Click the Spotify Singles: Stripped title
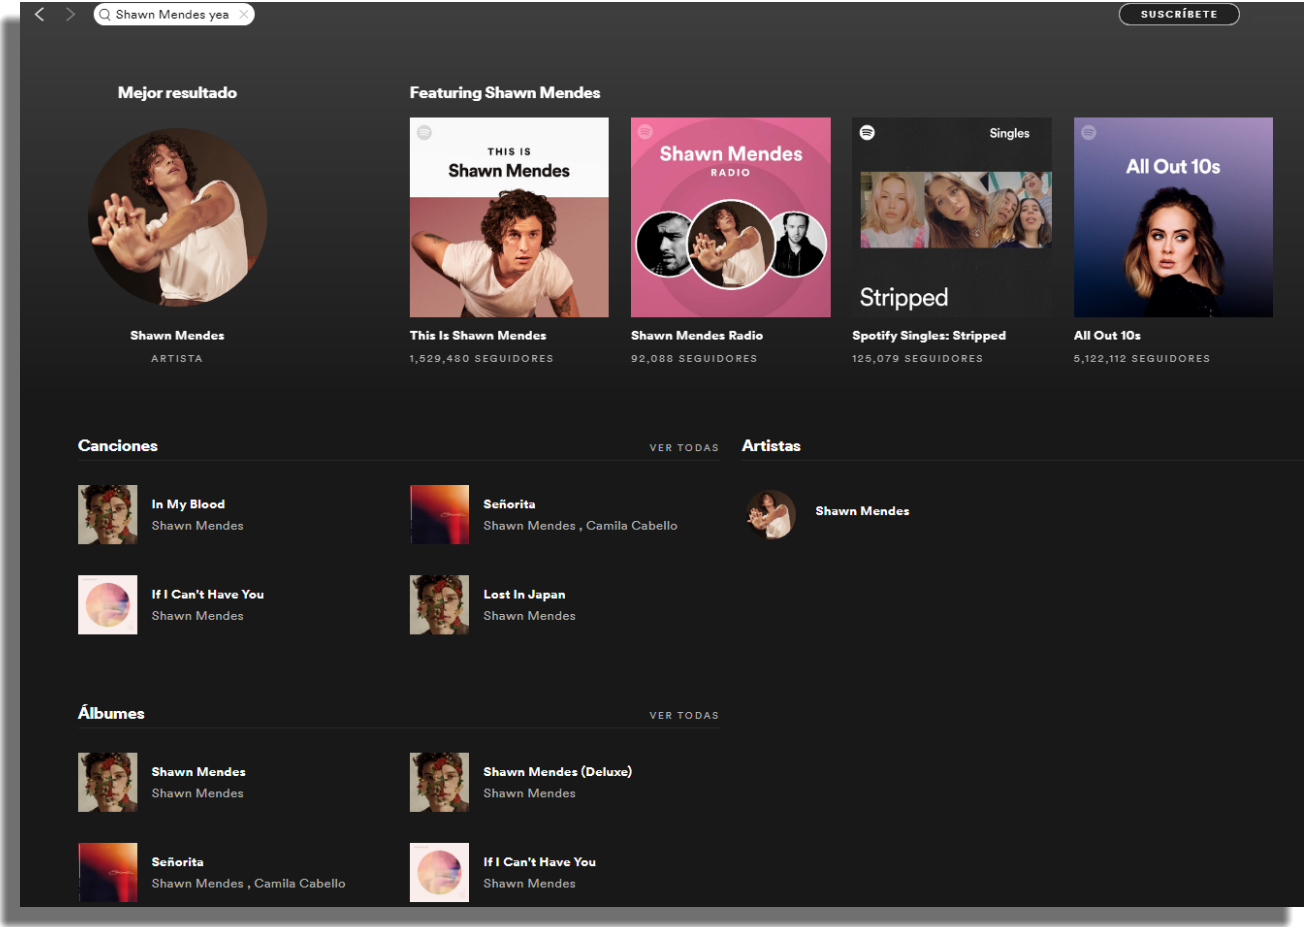 click(x=929, y=335)
